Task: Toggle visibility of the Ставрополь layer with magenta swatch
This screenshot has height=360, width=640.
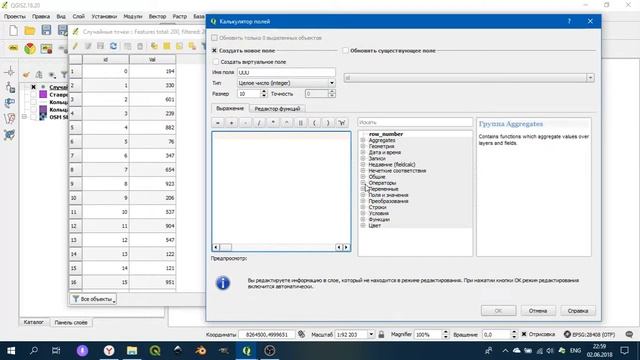Action: (33, 95)
